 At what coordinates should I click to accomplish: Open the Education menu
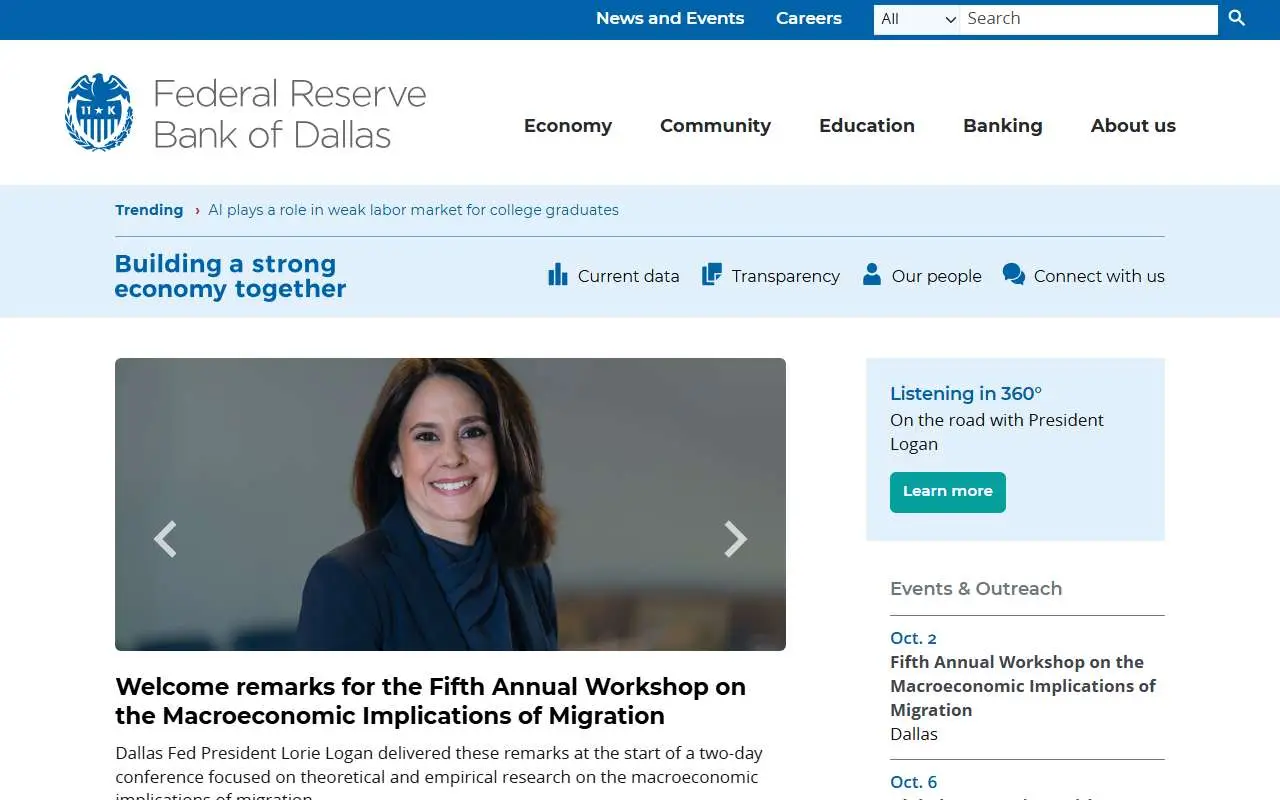[867, 126]
